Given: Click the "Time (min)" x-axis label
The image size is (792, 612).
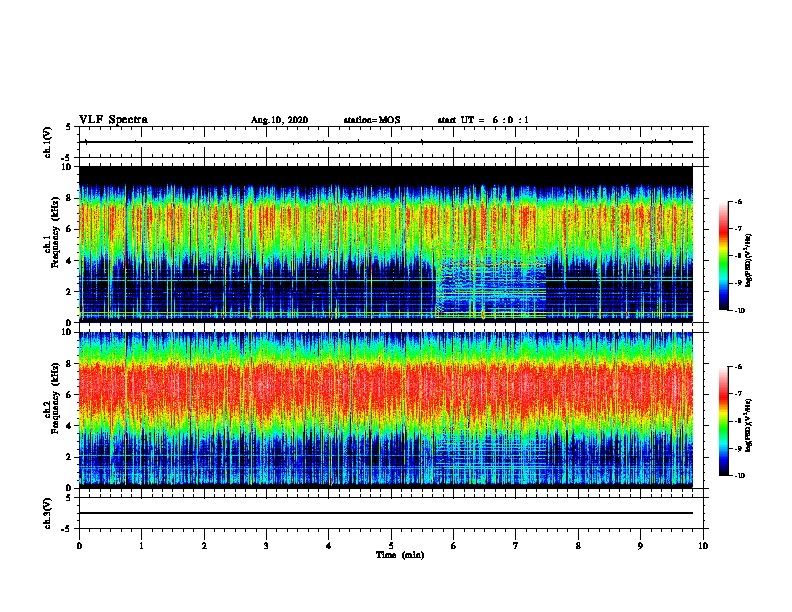Looking at the screenshot, I should tap(400, 555).
